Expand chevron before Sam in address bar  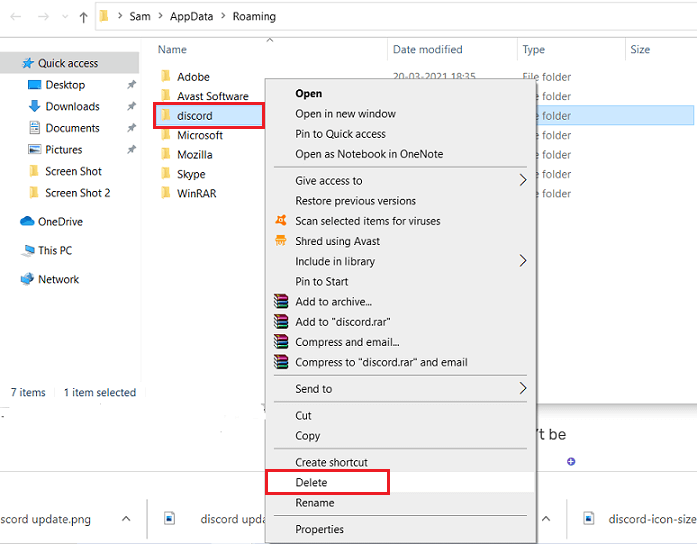click(120, 16)
